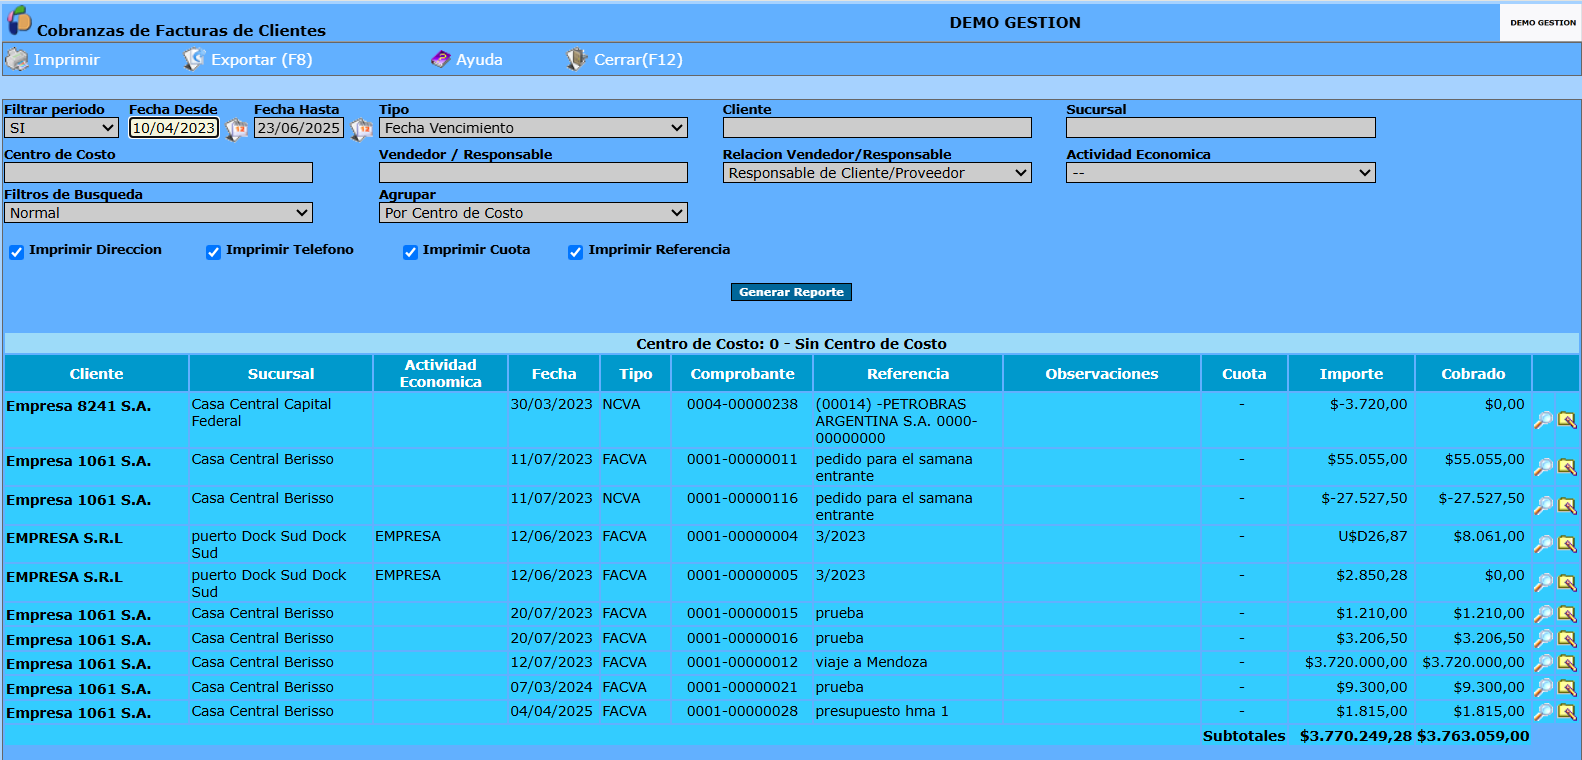This screenshot has height=760, width=1582.
Task: Click the group header 'Centro de Costo: 0 - Sin Centro de Costo'
Action: pyautogui.click(x=791, y=344)
